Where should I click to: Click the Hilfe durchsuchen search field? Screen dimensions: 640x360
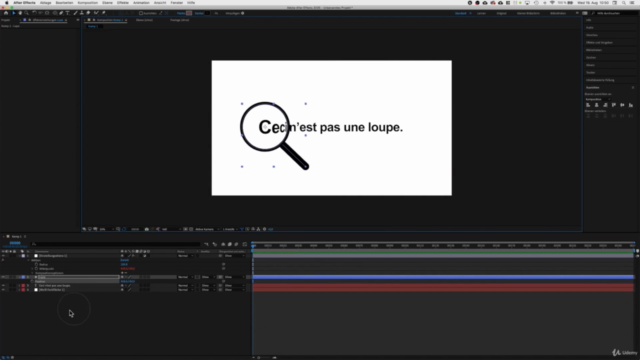point(615,13)
